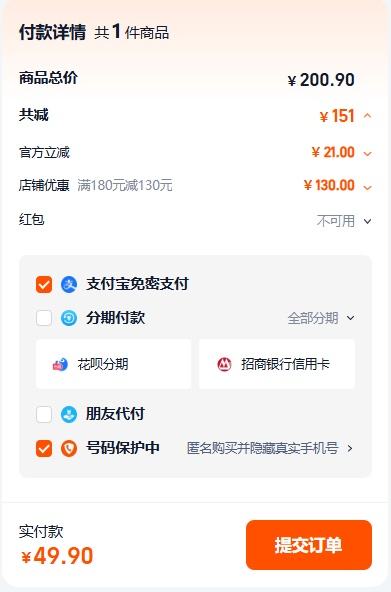This screenshot has height=592, width=391.
Task: Check the 分期付款 checkbox
Action: click(44, 318)
